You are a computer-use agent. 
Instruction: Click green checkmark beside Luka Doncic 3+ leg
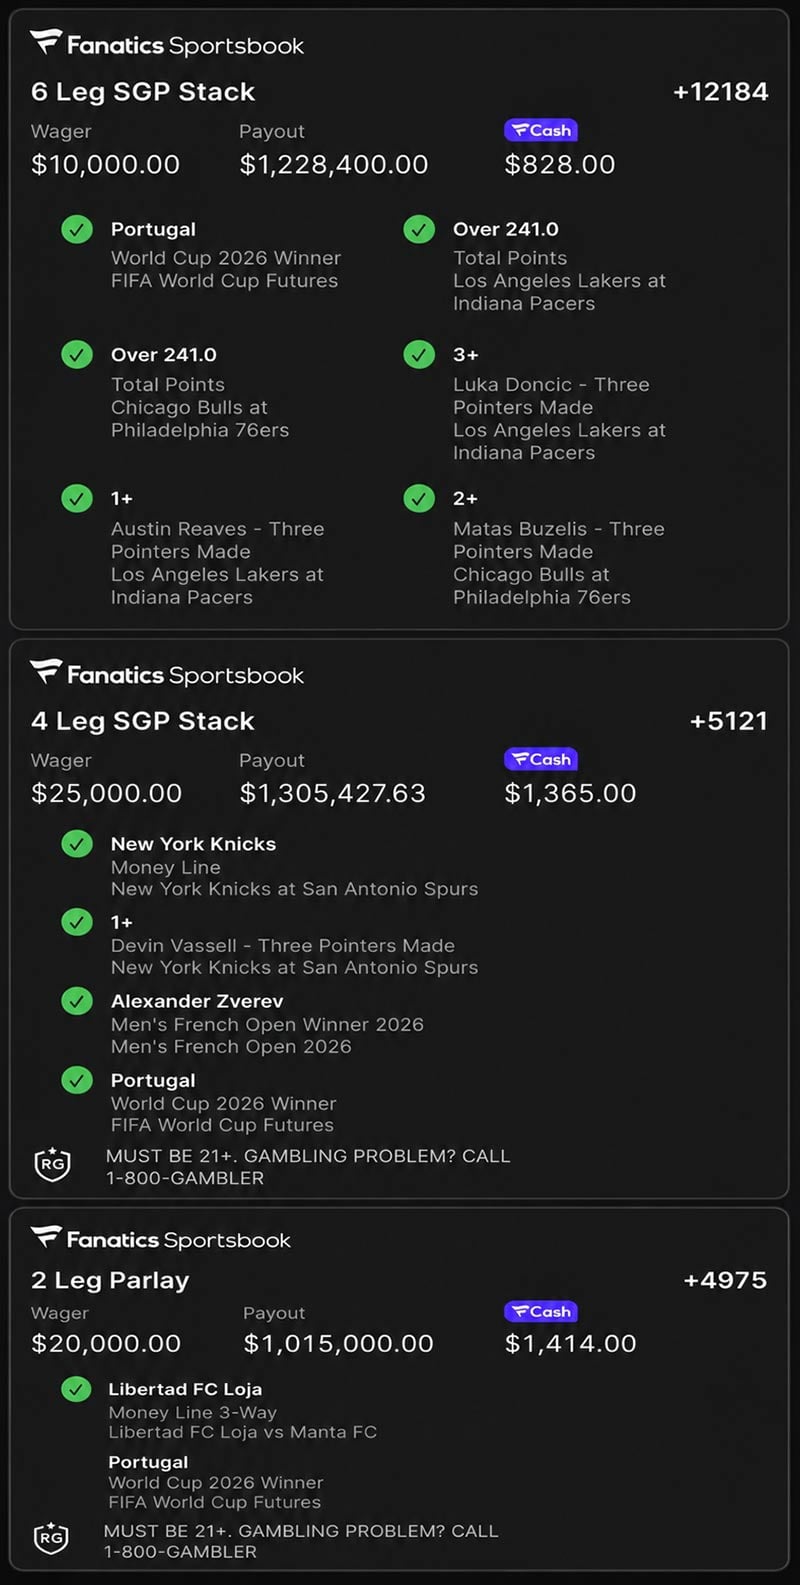click(x=419, y=355)
